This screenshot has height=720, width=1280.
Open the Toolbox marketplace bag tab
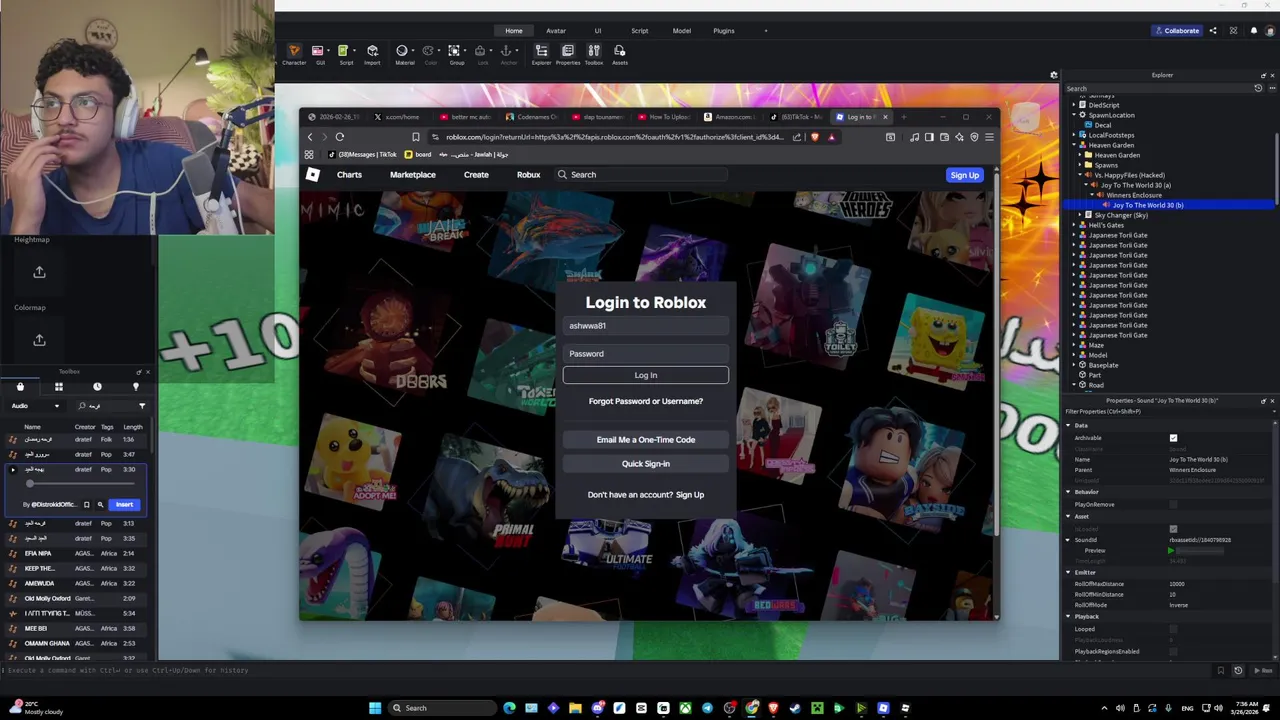tap(20, 387)
